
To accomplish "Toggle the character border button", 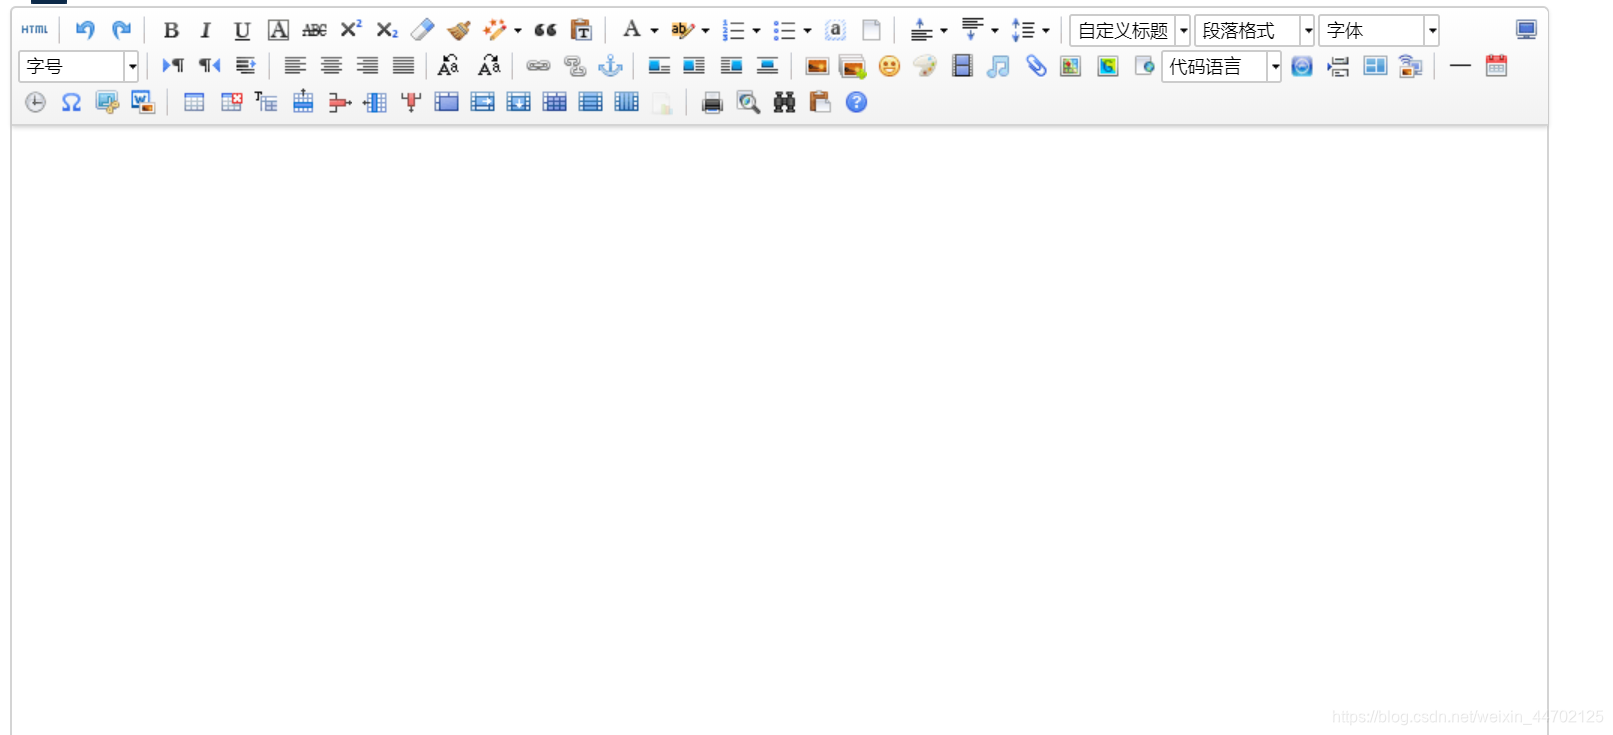I will click(279, 30).
